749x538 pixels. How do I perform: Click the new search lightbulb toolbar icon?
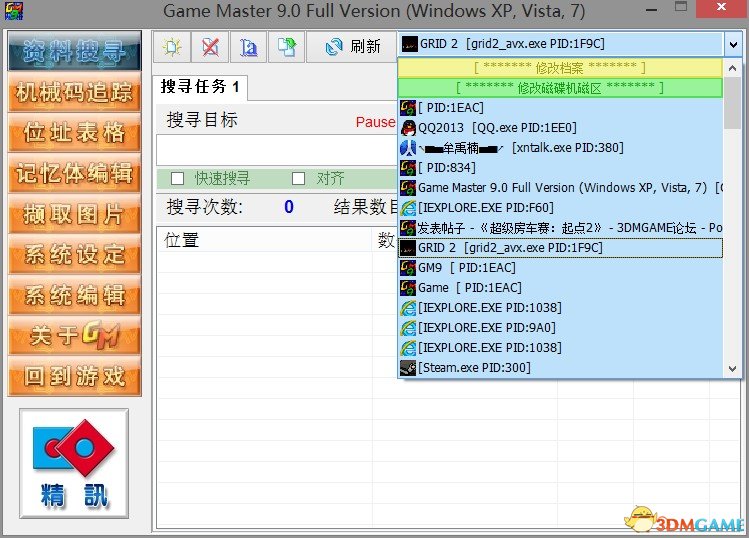coord(172,47)
